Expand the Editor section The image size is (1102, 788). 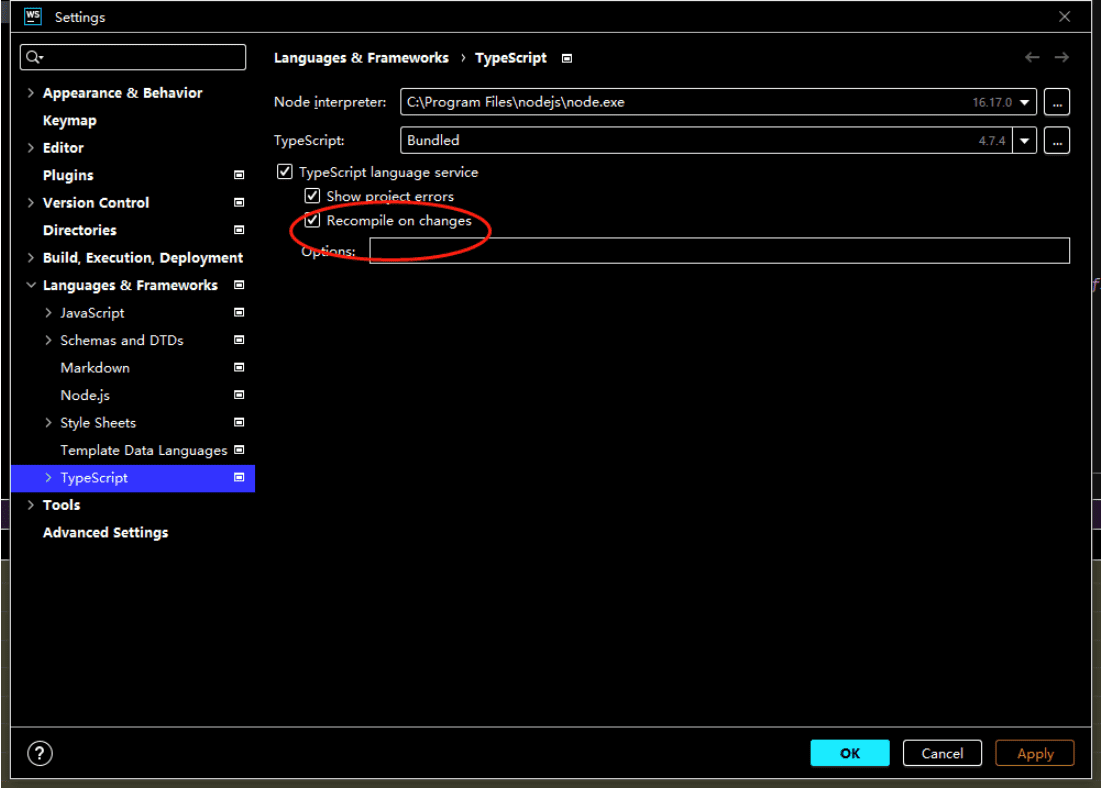pyautogui.click(x=30, y=148)
